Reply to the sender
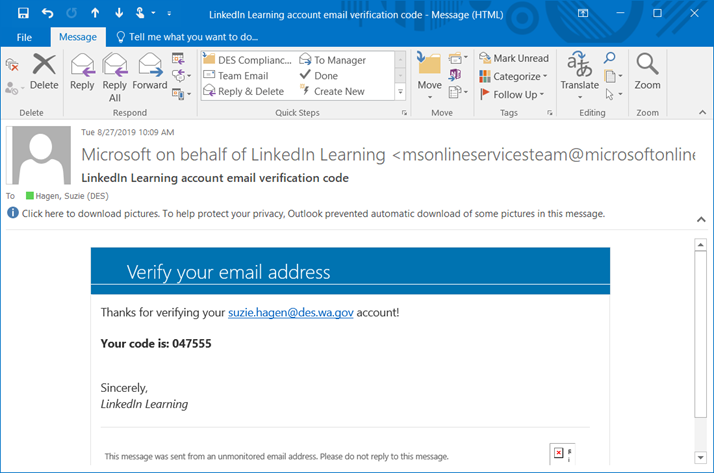714x473 pixels. pyautogui.click(x=82, y=72)
